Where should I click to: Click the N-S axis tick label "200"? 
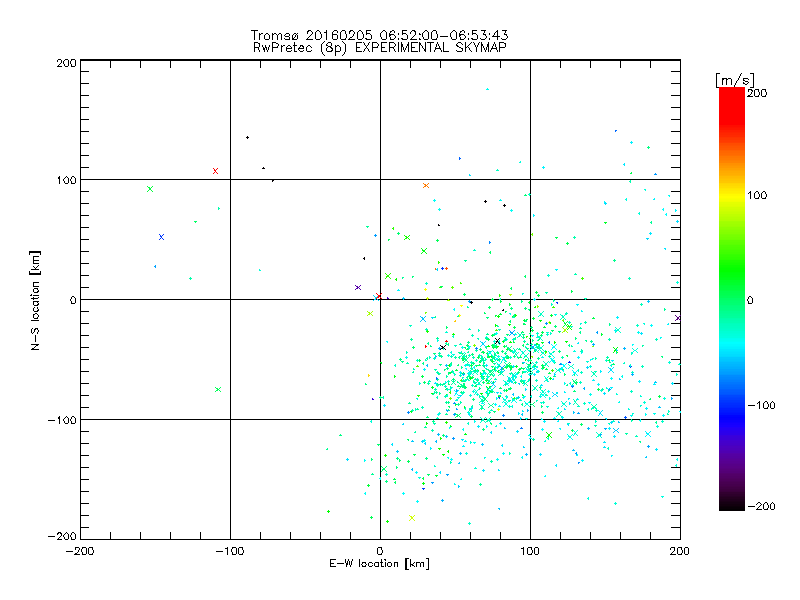click(66, 63)
